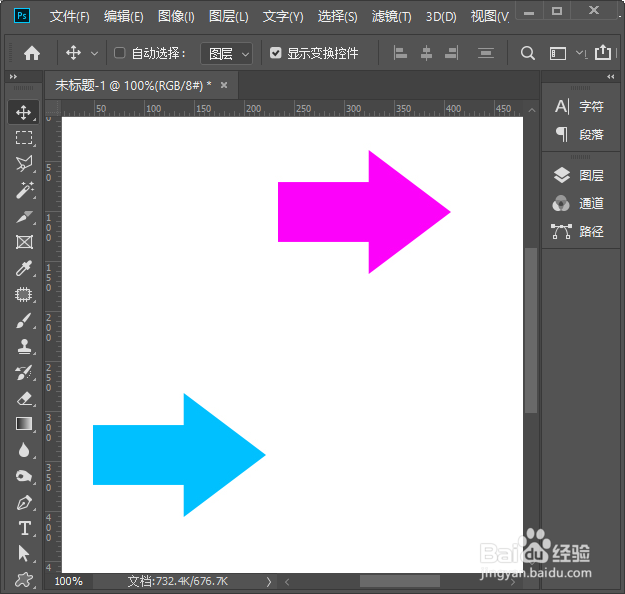Click the Photoshop Ps logo icon
This screenshot has width=625, height=594.
[22, 16]
